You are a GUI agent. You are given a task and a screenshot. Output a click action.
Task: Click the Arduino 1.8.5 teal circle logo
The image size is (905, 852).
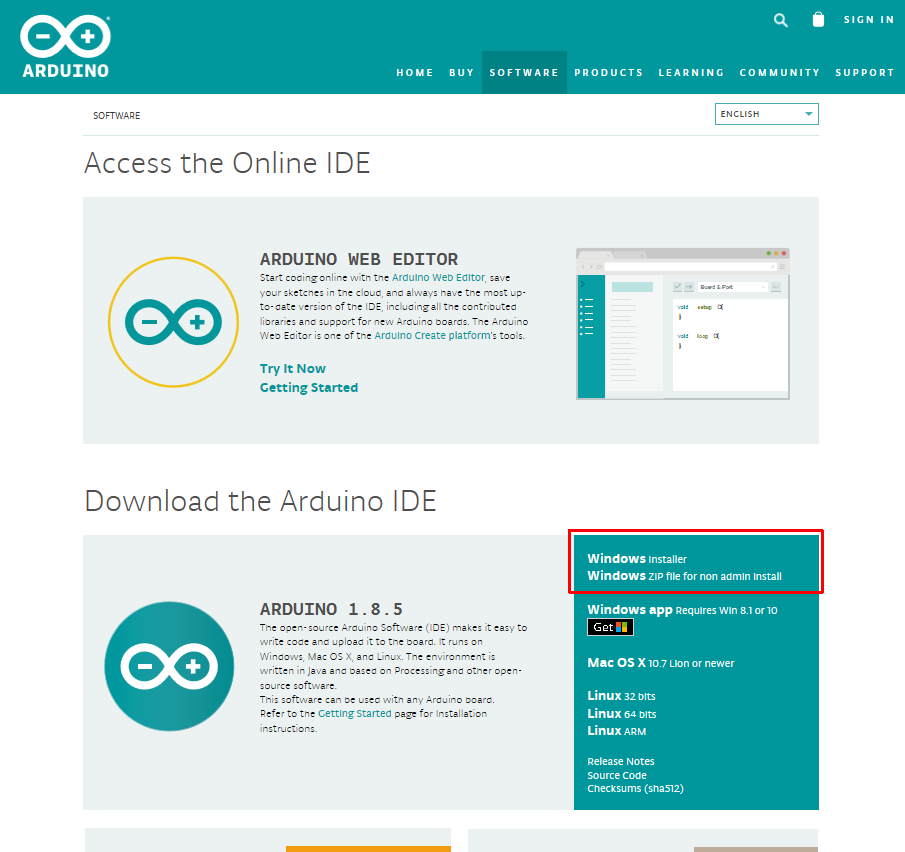tap(169, 666)
